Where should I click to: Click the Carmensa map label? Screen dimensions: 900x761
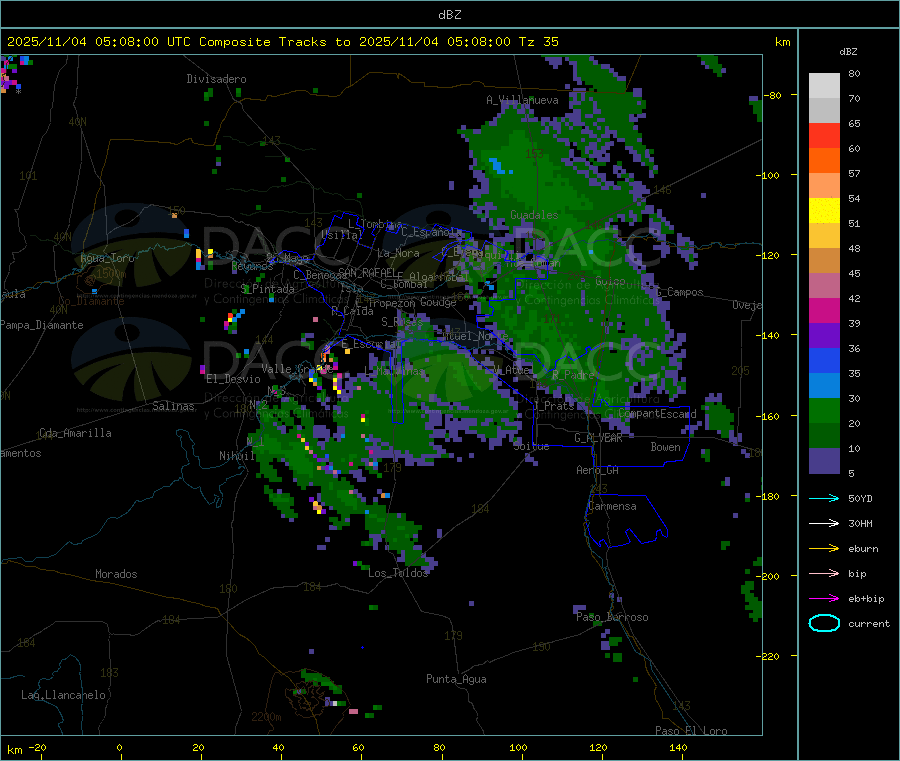(x=612, y=506)
